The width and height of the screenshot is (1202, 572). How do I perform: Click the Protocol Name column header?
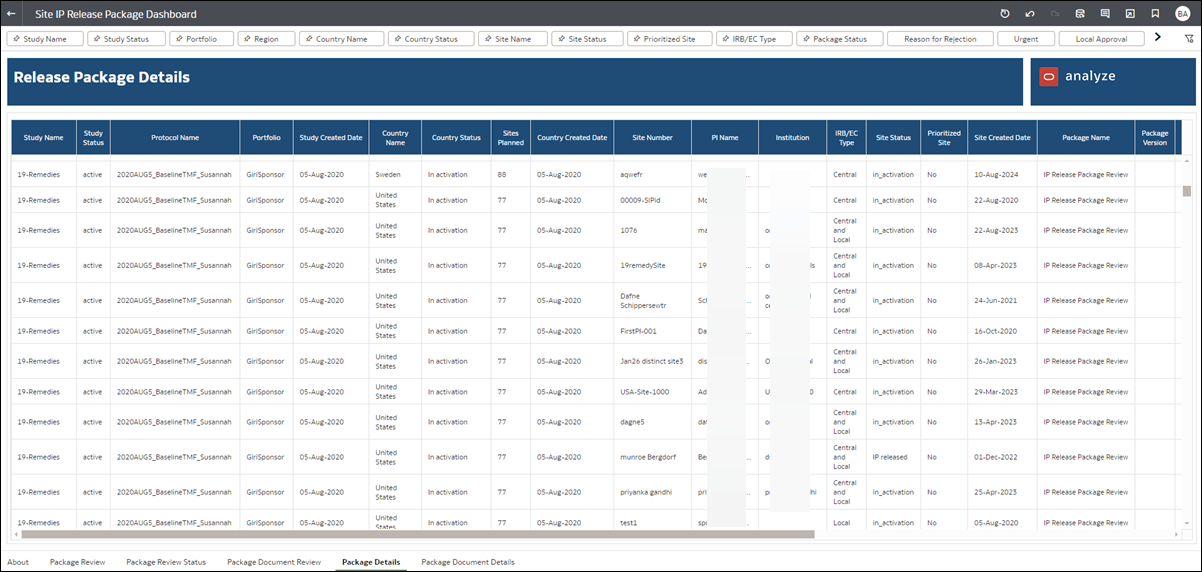[x=175, y=138]
